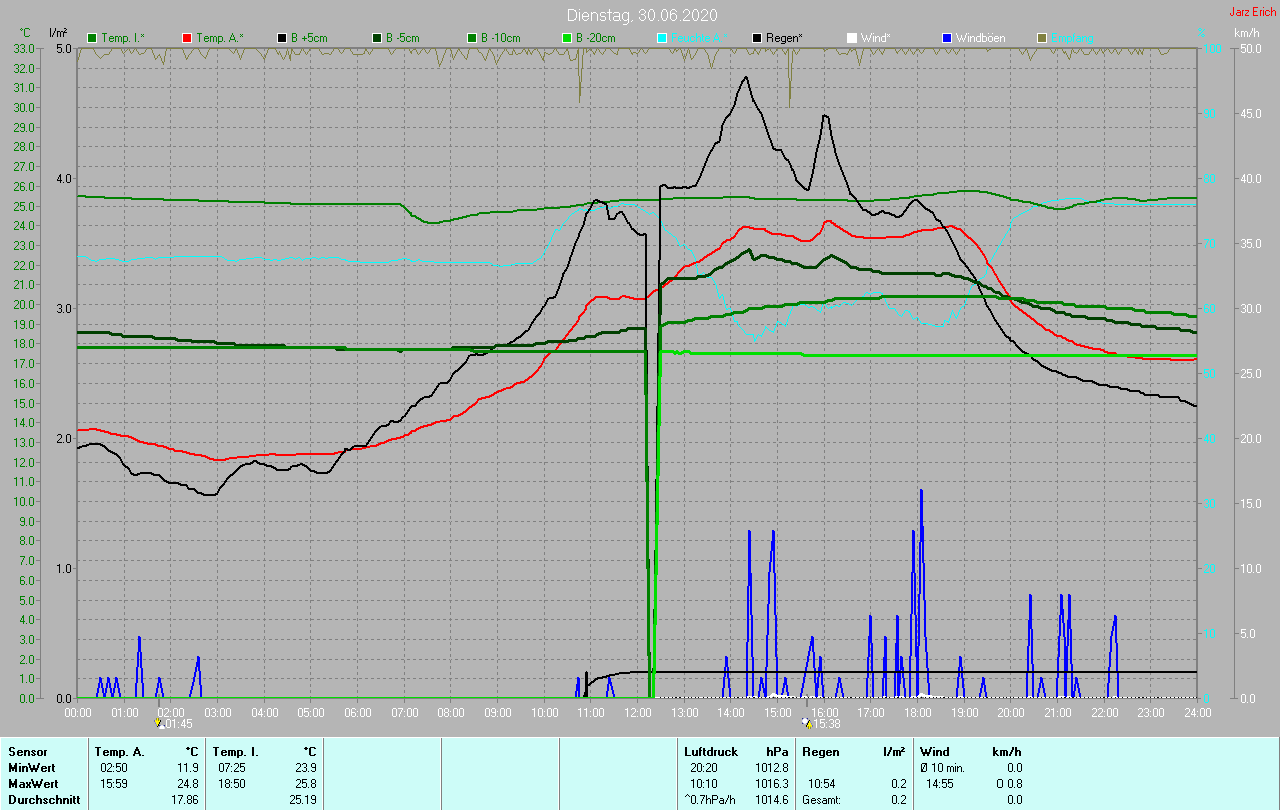Click the marker icon beside 15:38
Image resolution: width=1280 pixels, height=810 pixels.
806,722
